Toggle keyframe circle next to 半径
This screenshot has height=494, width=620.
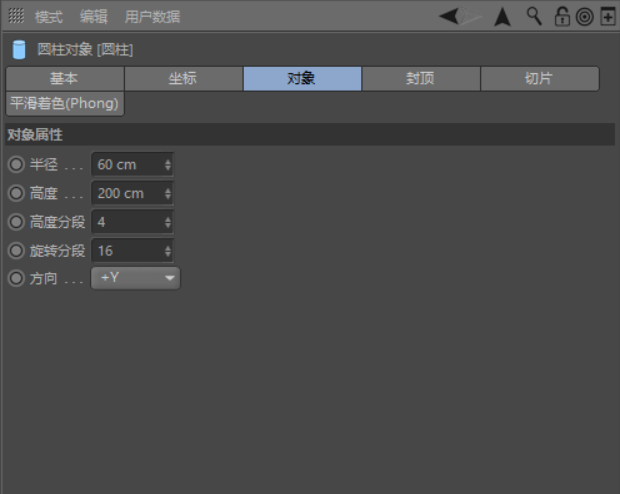click(x=16, y=164)
